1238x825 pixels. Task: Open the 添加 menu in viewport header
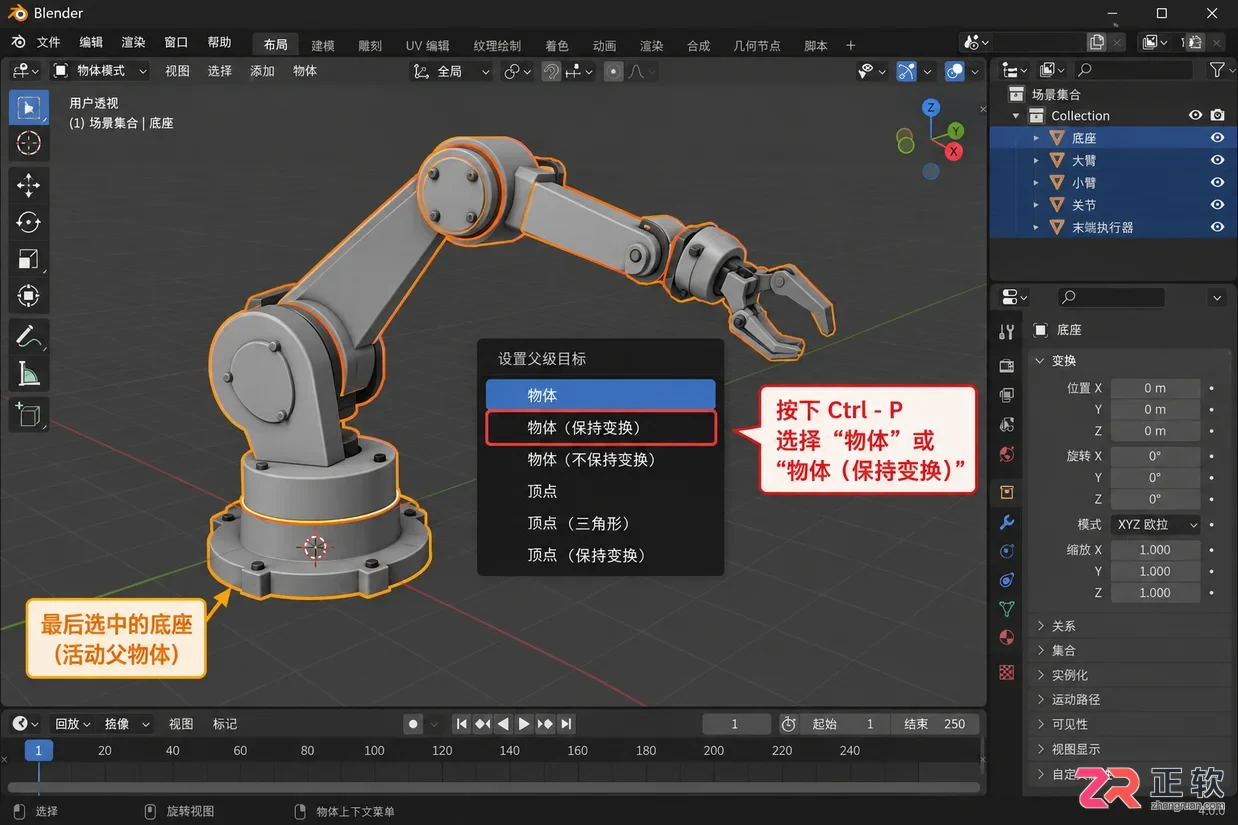262,71
